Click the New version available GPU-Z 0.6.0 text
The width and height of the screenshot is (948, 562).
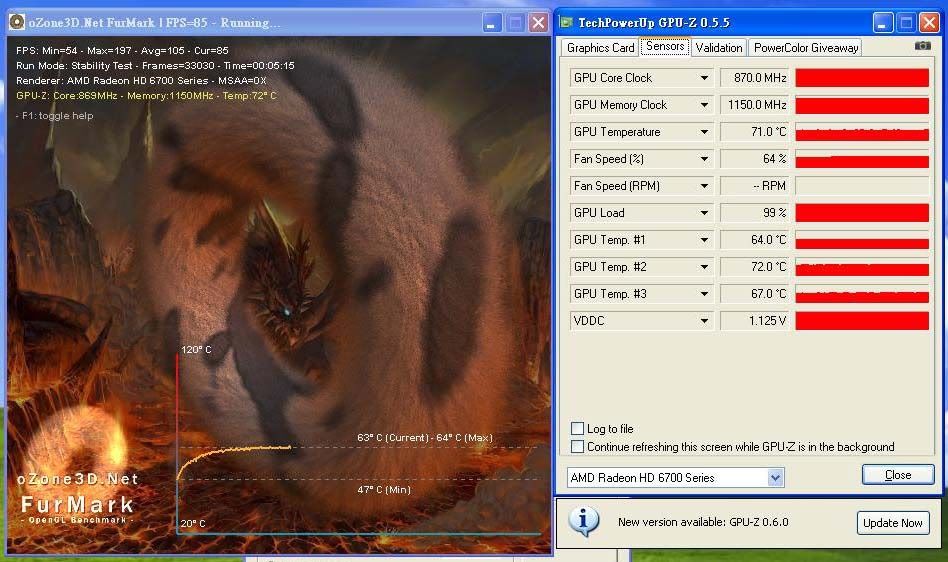(x=703, y=522)
